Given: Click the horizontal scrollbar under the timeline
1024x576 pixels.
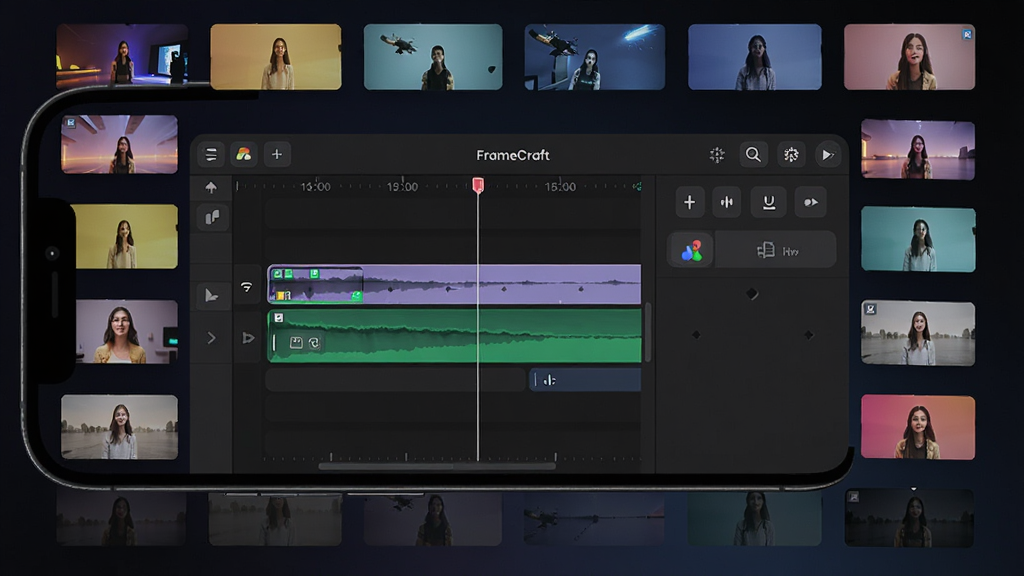Looking at the screenshot, I should click(437, 466).
